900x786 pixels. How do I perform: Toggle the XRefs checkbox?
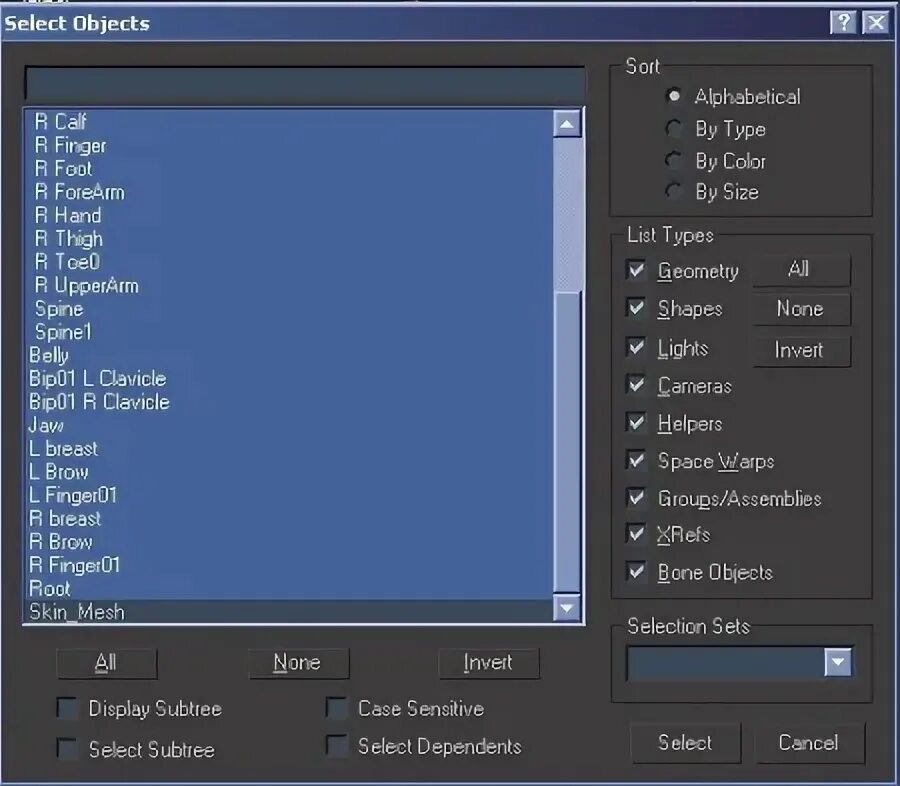[636, 534]
